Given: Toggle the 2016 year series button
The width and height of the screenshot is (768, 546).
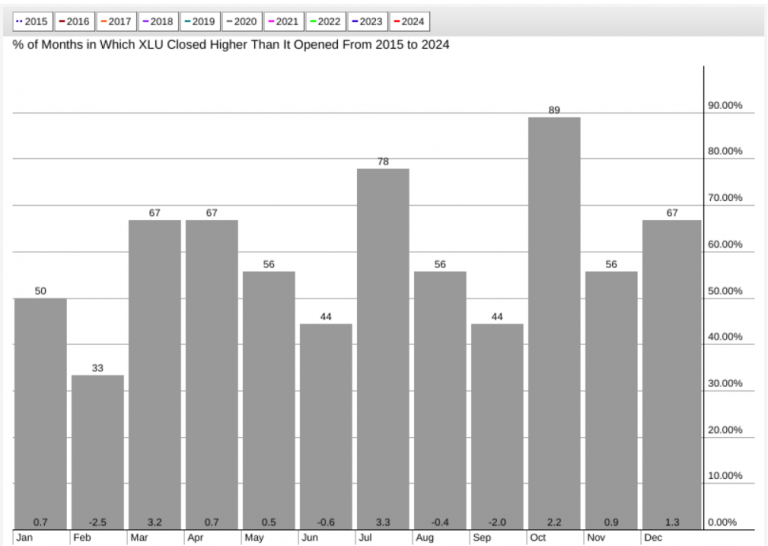Looking at the screenshot, I should coord(74,22).
